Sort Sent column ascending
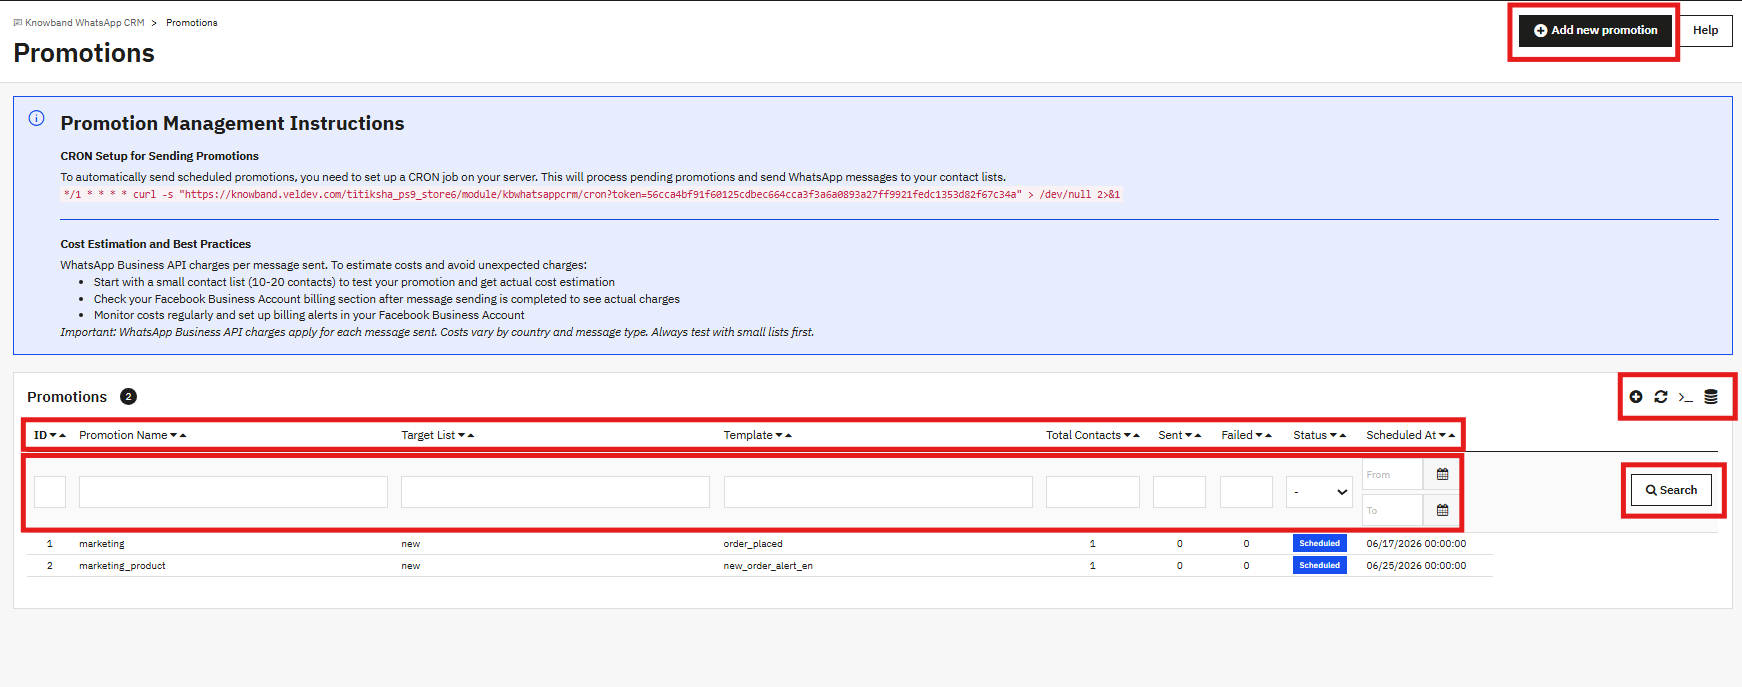The height and width of the screenshot is (687, 1742). tap(1198, 435)
